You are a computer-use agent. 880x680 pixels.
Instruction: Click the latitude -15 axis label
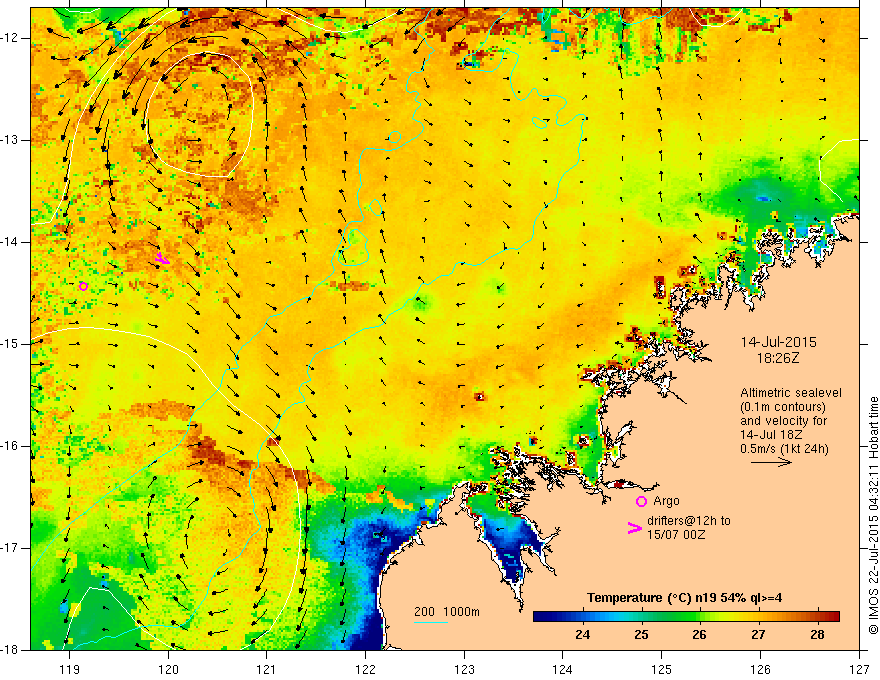(x=10, y=344)
